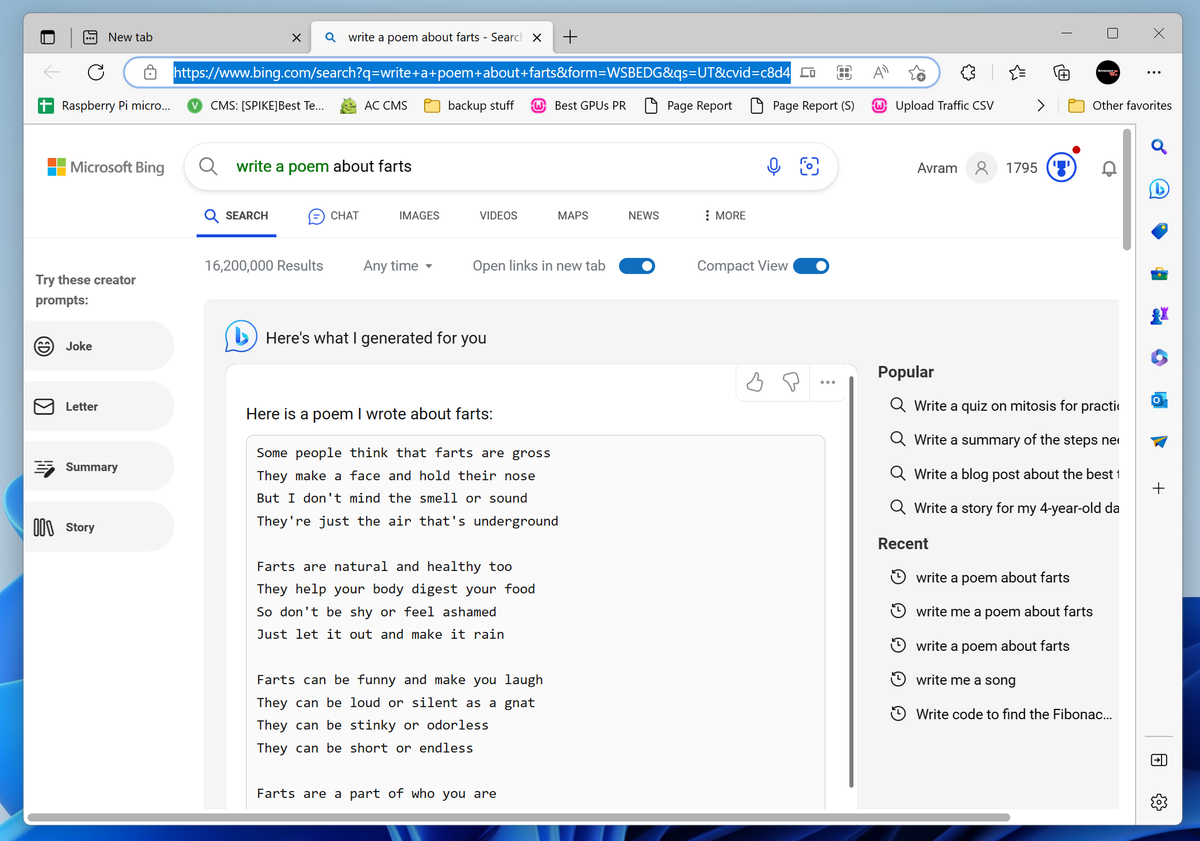Click the thumbs up on the generated poem

pyautogui.click(x=754, y=382)
